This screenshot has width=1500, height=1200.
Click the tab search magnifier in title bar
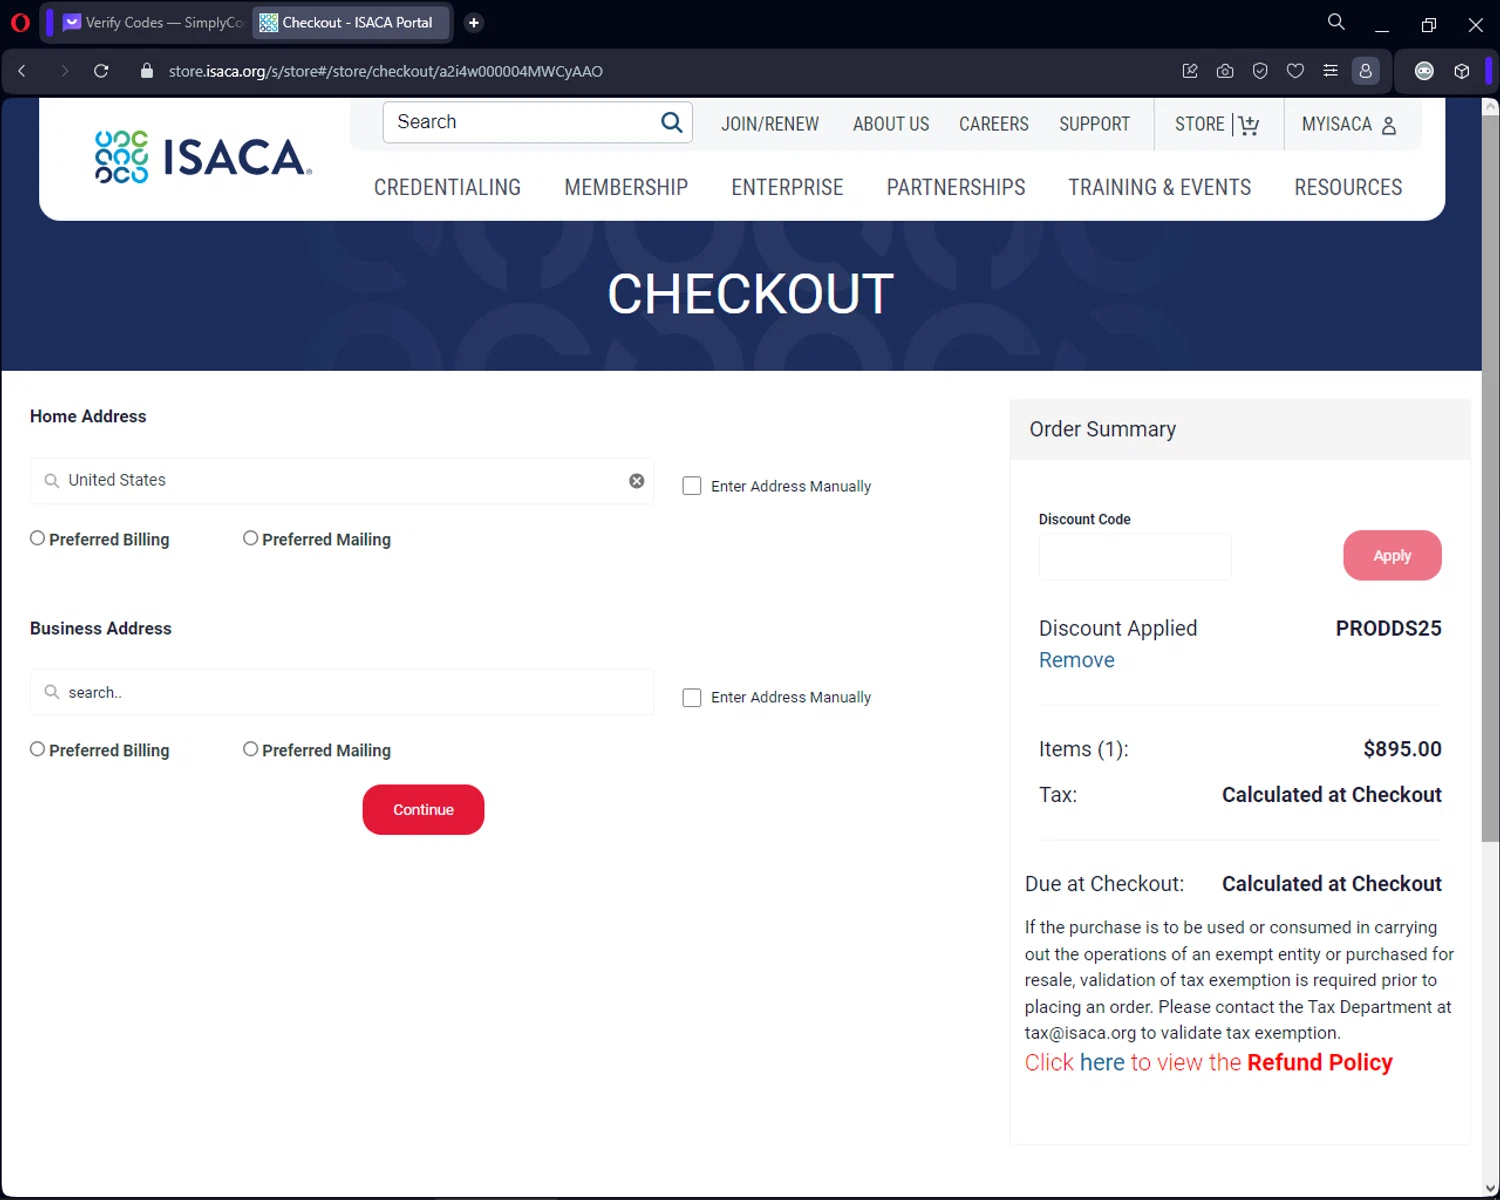[1336, 22]
